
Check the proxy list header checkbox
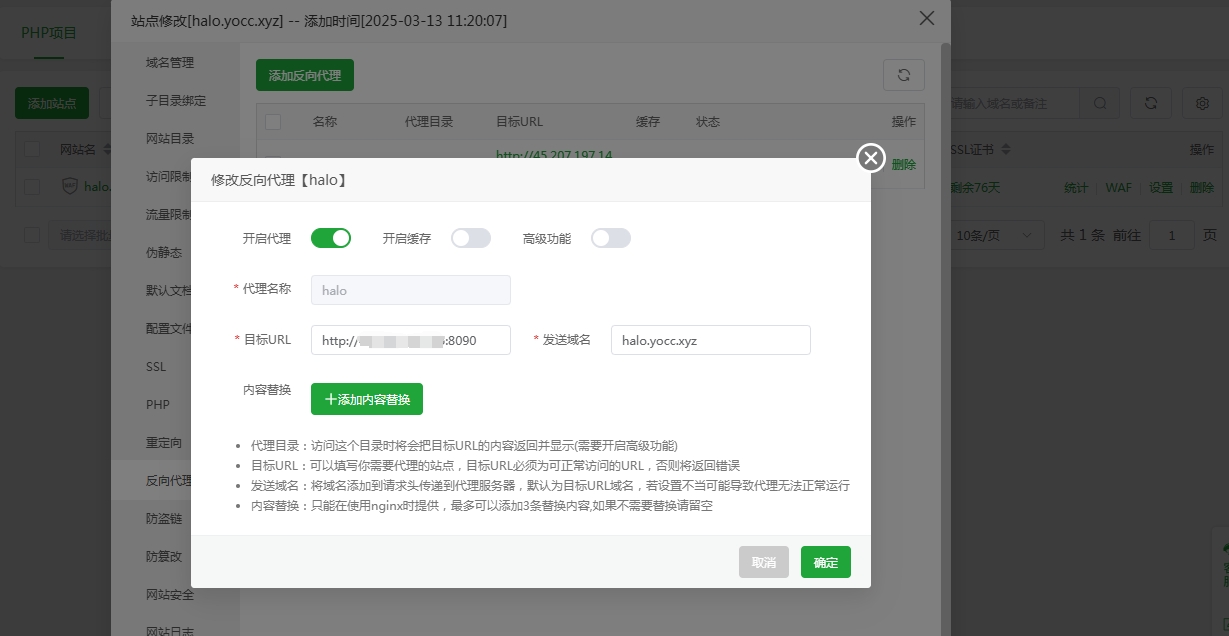point(273,121)
